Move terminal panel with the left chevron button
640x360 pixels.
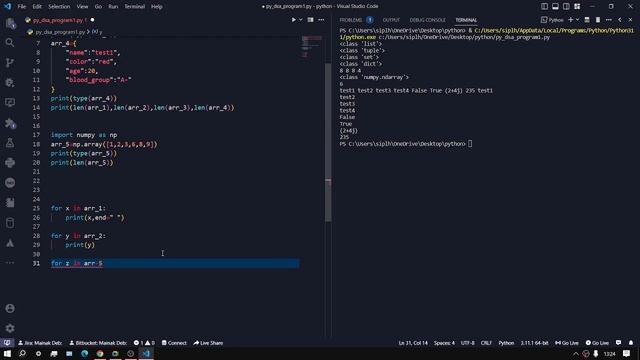coord(620,20)
